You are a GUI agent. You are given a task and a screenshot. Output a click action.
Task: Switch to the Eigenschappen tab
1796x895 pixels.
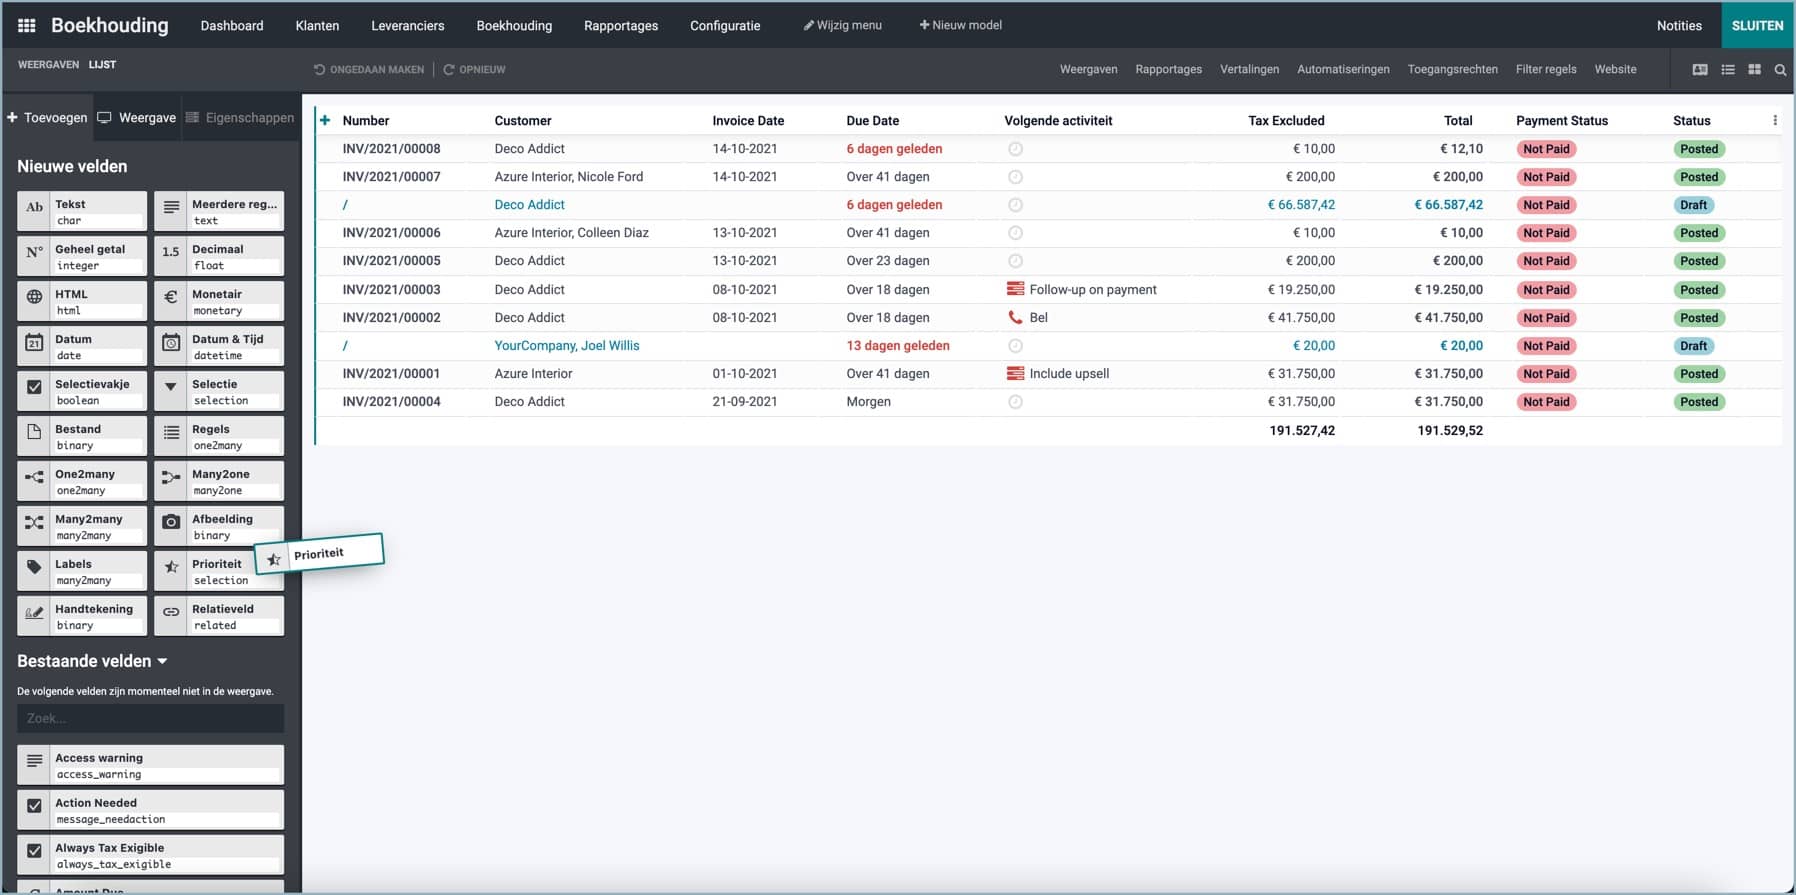tap(240, 118)
